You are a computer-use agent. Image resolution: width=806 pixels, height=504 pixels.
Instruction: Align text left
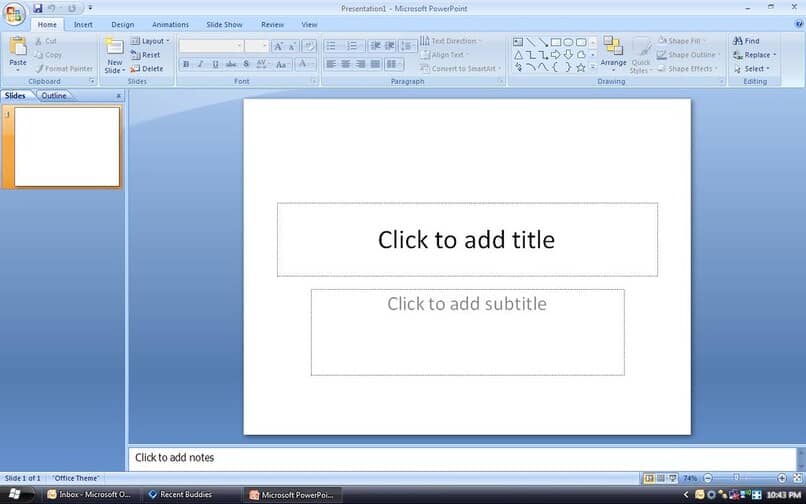click(332, 65)
